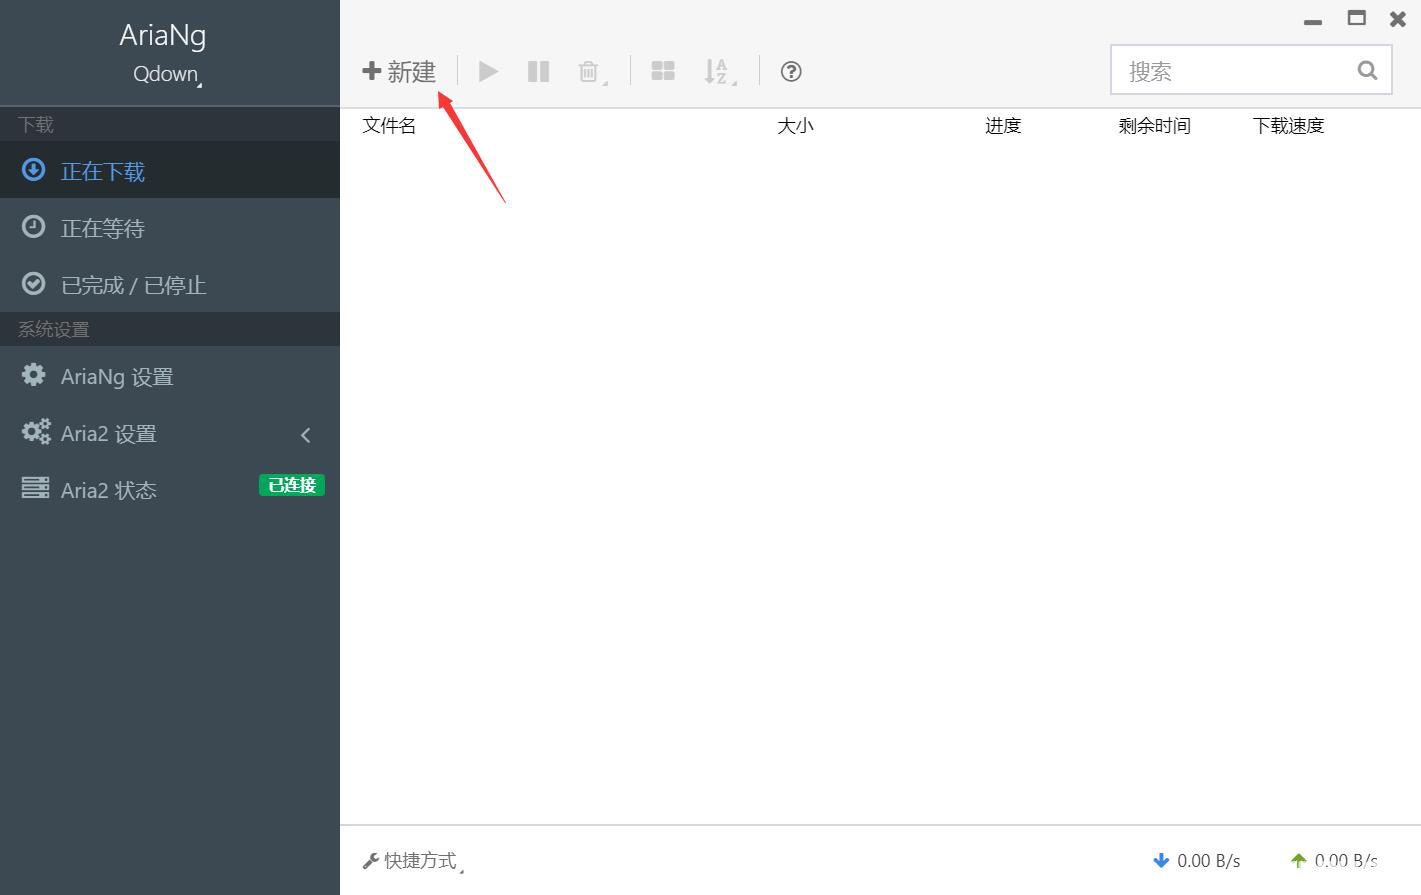Click the server icon beside Aria2 状态
Screen dimensions: 1421x895
(x=36, y=488)
